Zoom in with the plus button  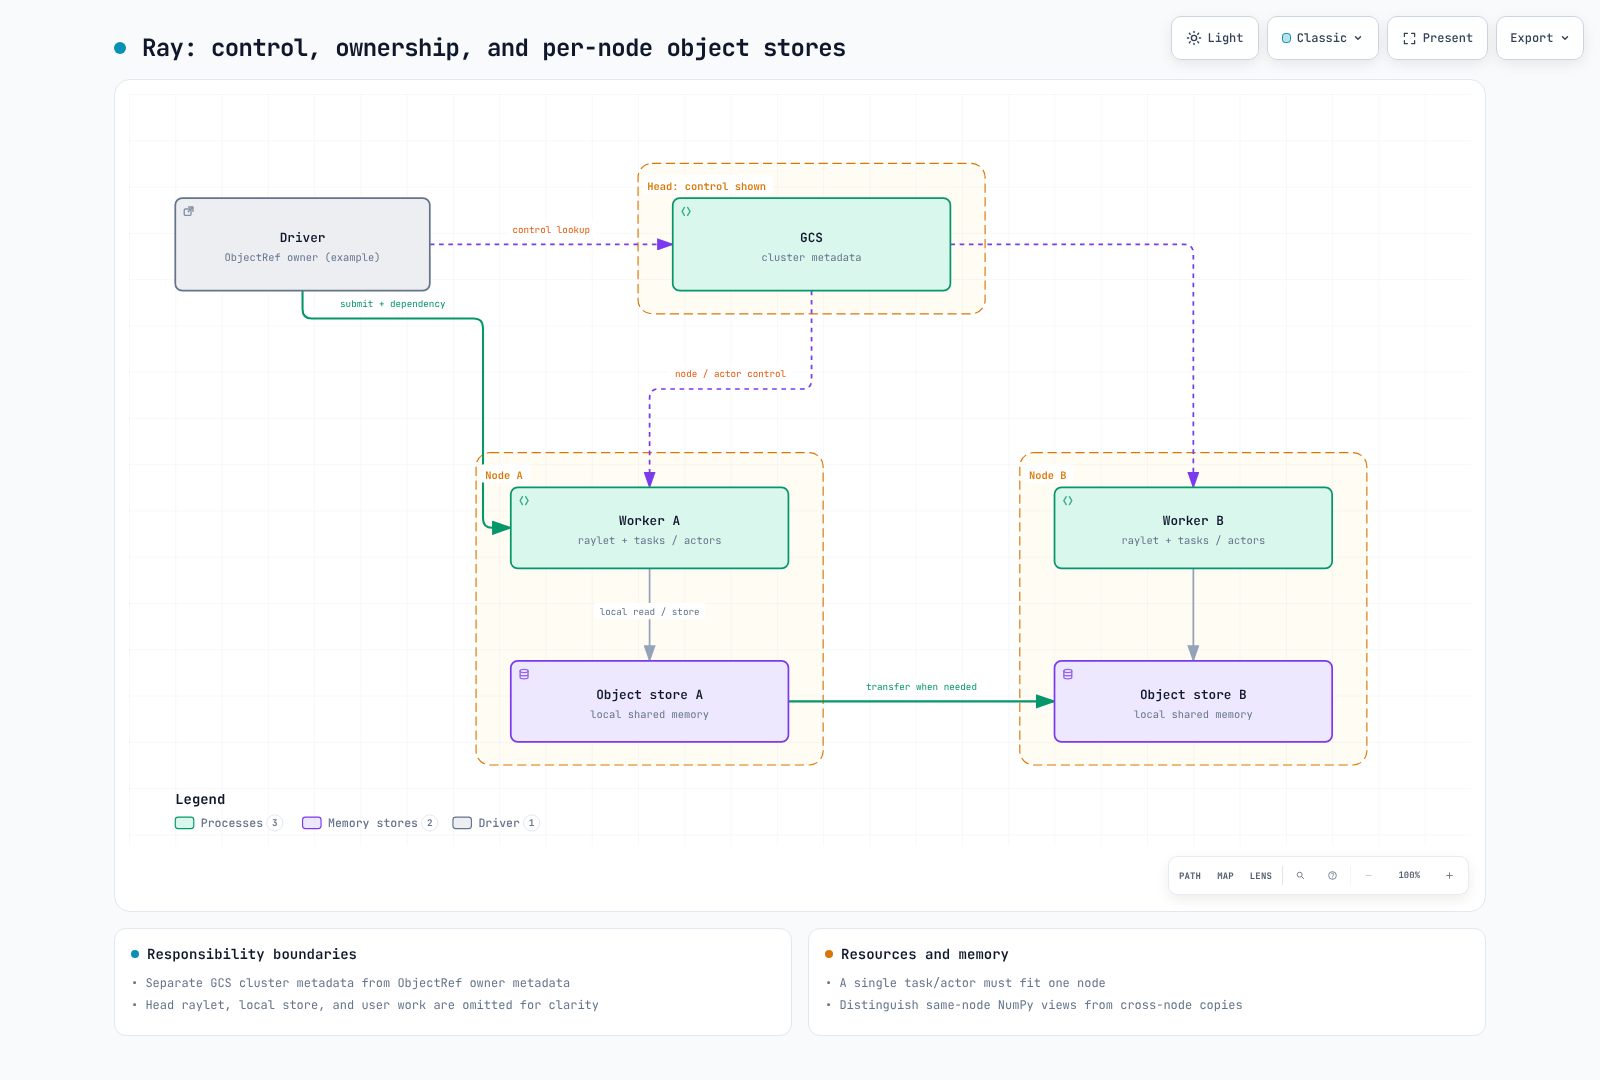pyautogui.click(x=1449, y=876)
